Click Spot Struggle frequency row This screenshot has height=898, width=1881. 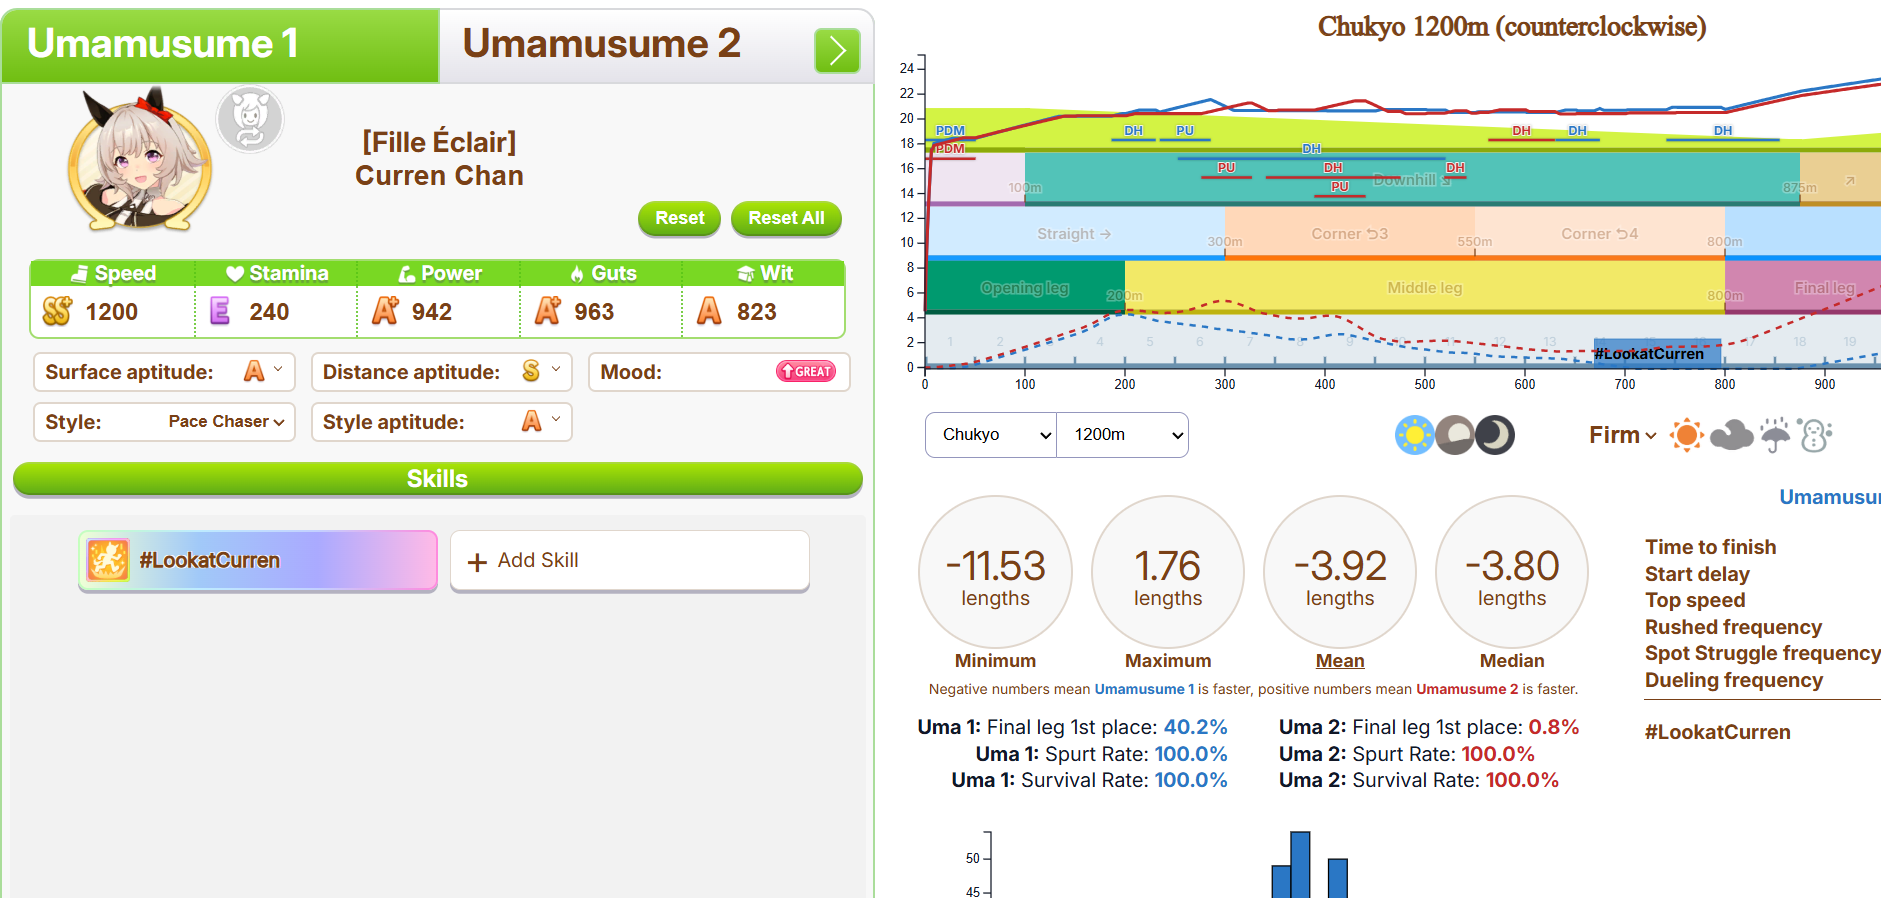coord(1762,653)
